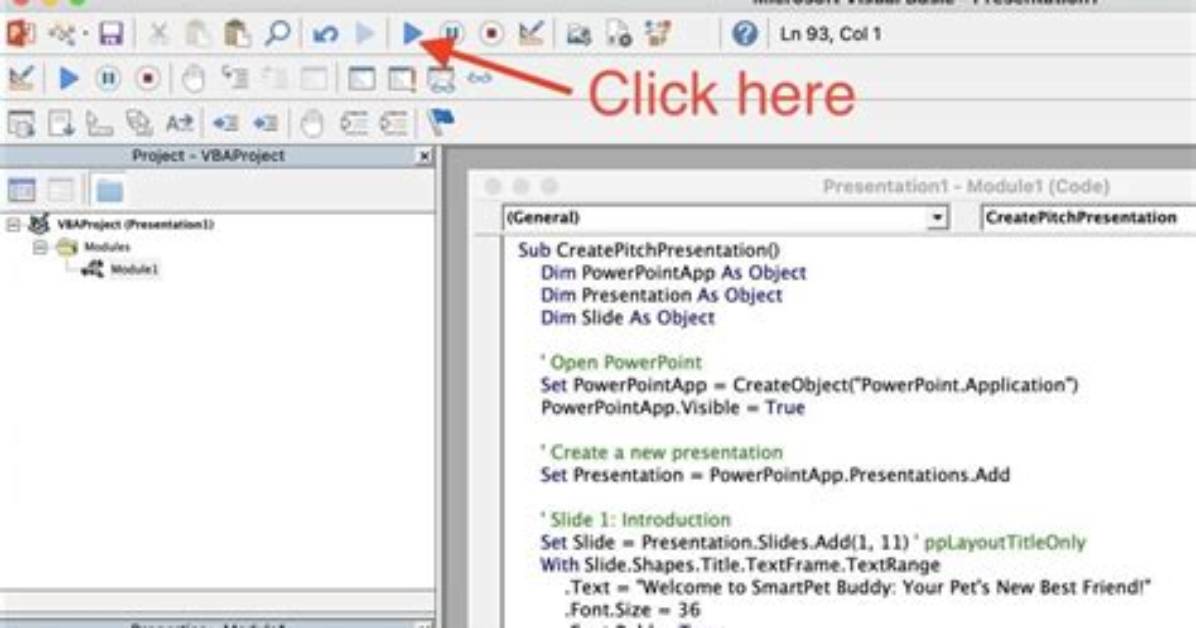
Task: Click the Parameter Info icon in Edit toolbar
Action: (140, 123)
